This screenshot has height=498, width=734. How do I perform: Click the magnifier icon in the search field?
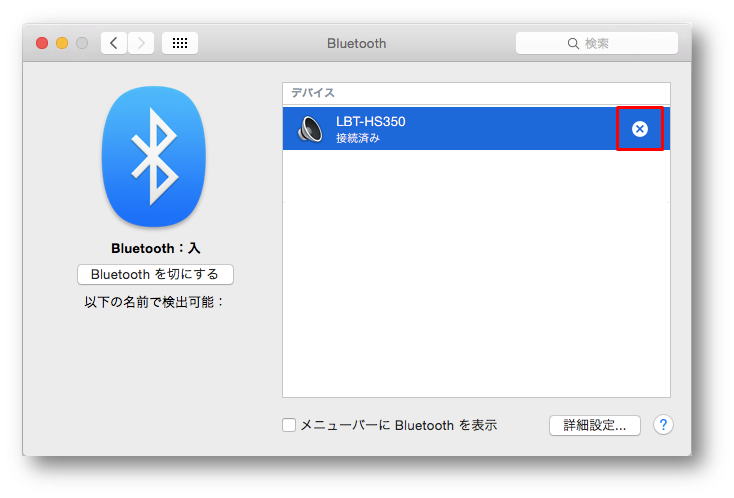(x=573, y=44)
